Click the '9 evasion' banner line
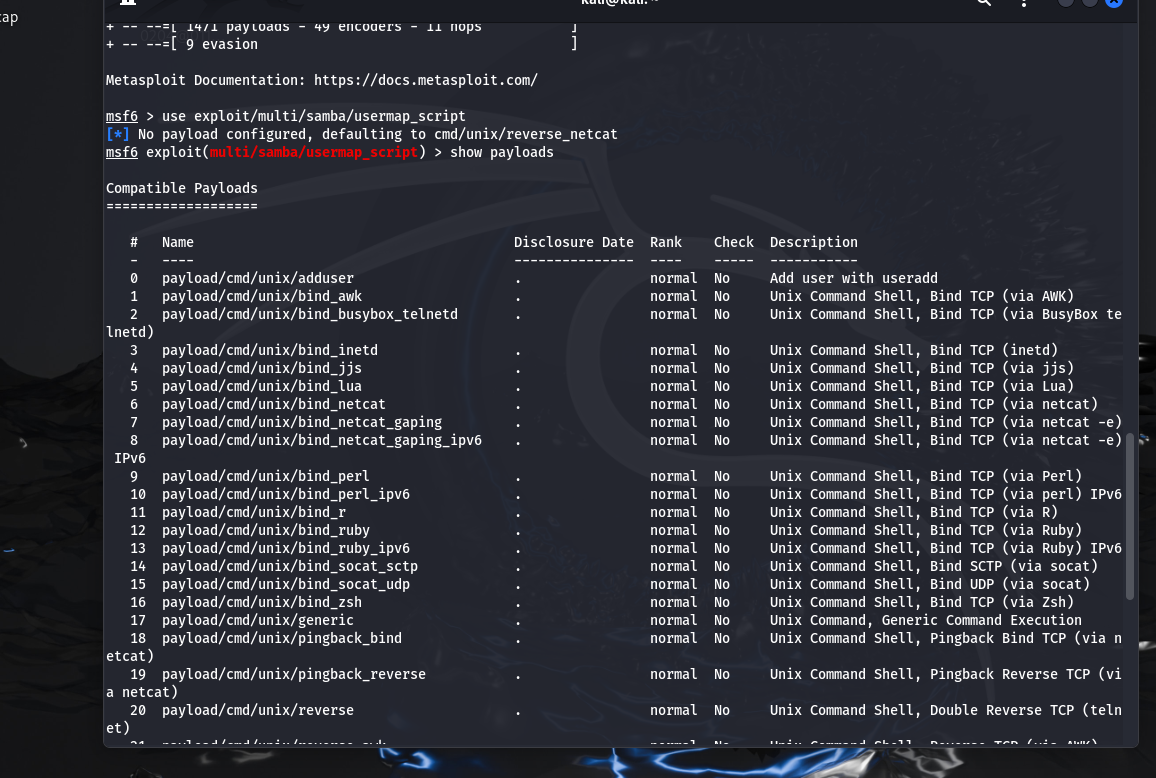The height and width of the screenshot is (778, 1156). click(x=222, y=44)
